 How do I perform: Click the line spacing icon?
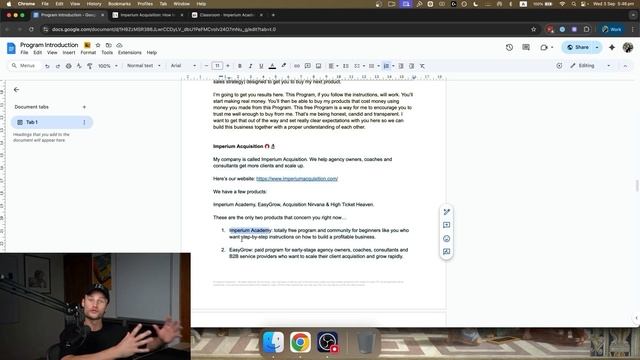click(346, 66)
